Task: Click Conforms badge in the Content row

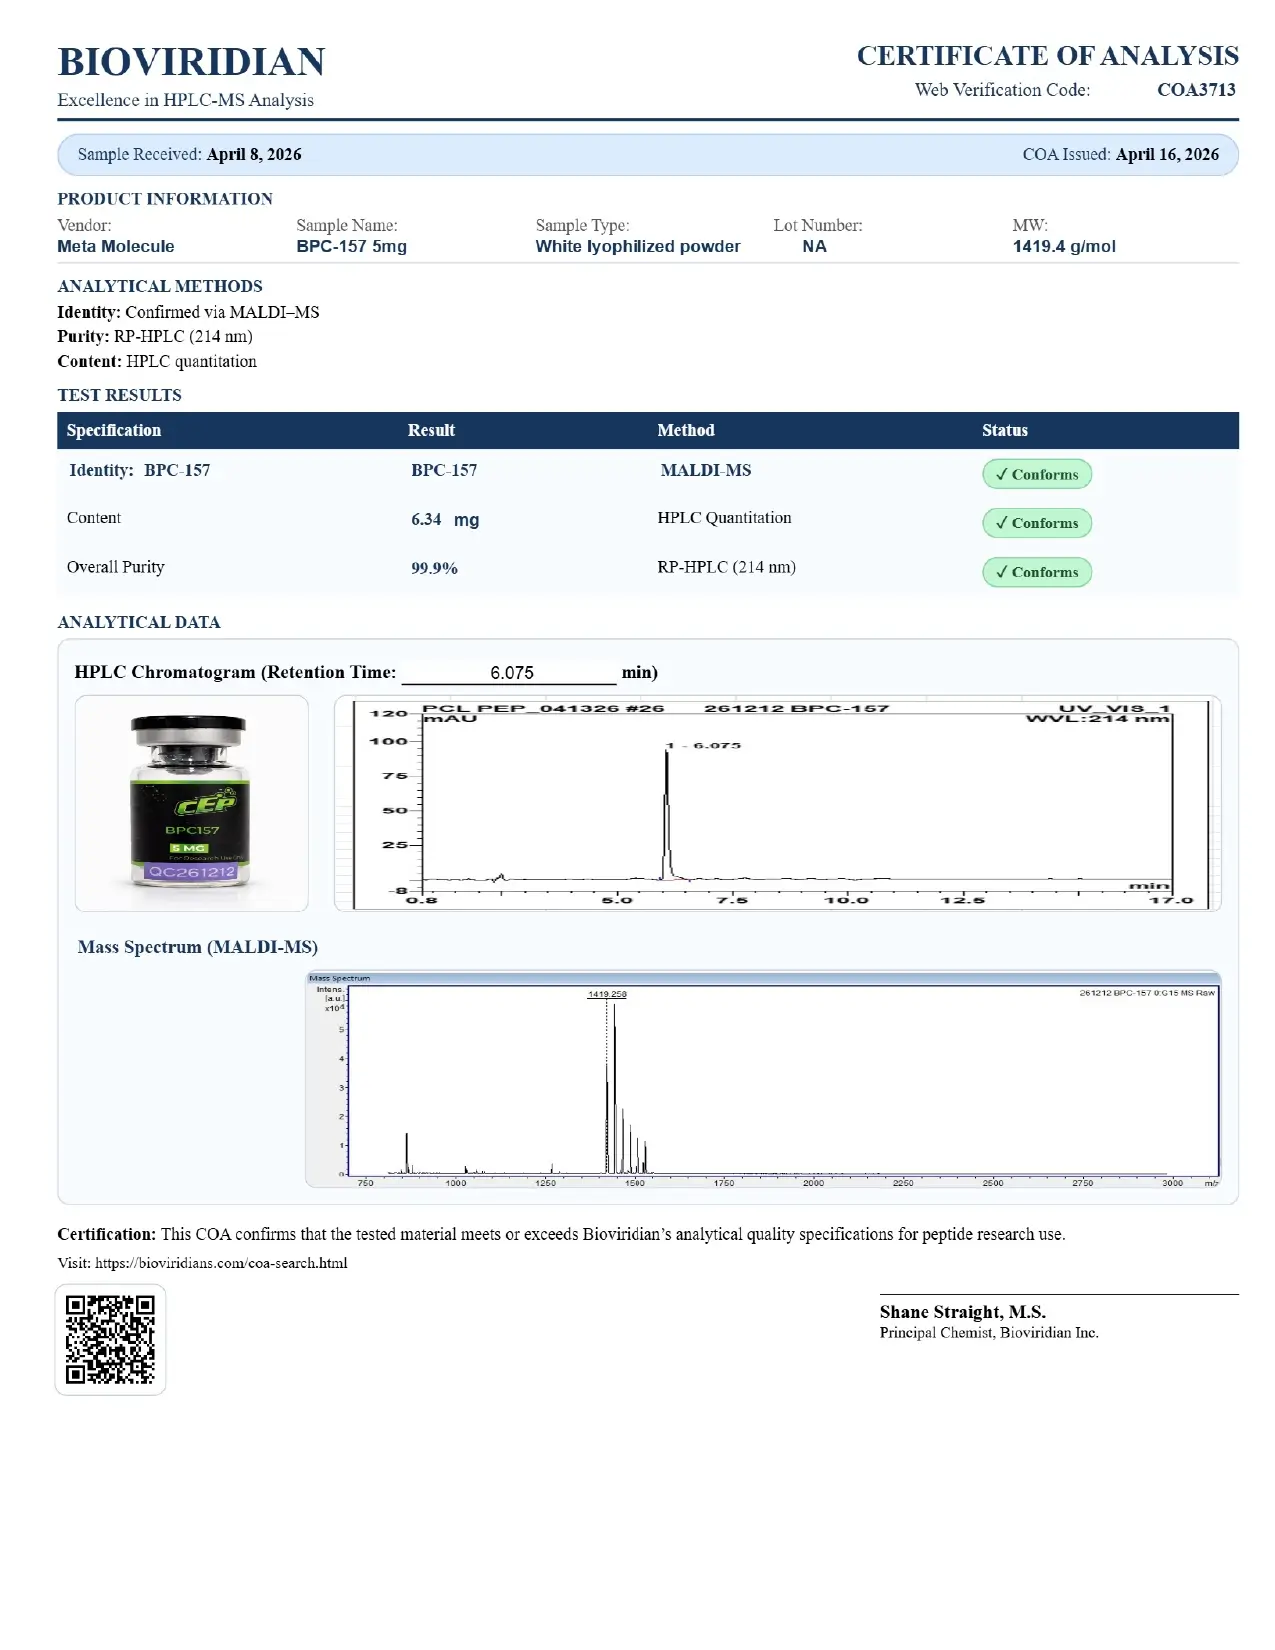Action: pos(1037,523)
